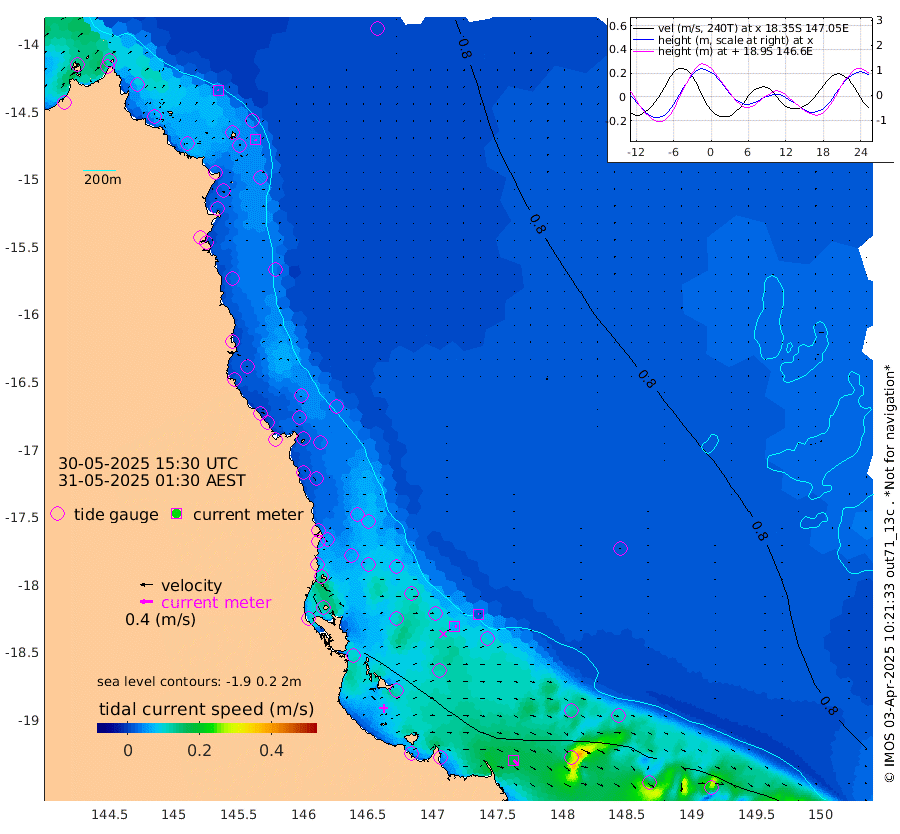The width and height of the screenshot is (900, 834).
Task: Click the inset time axis tick 12
Action: pos(786,152)
